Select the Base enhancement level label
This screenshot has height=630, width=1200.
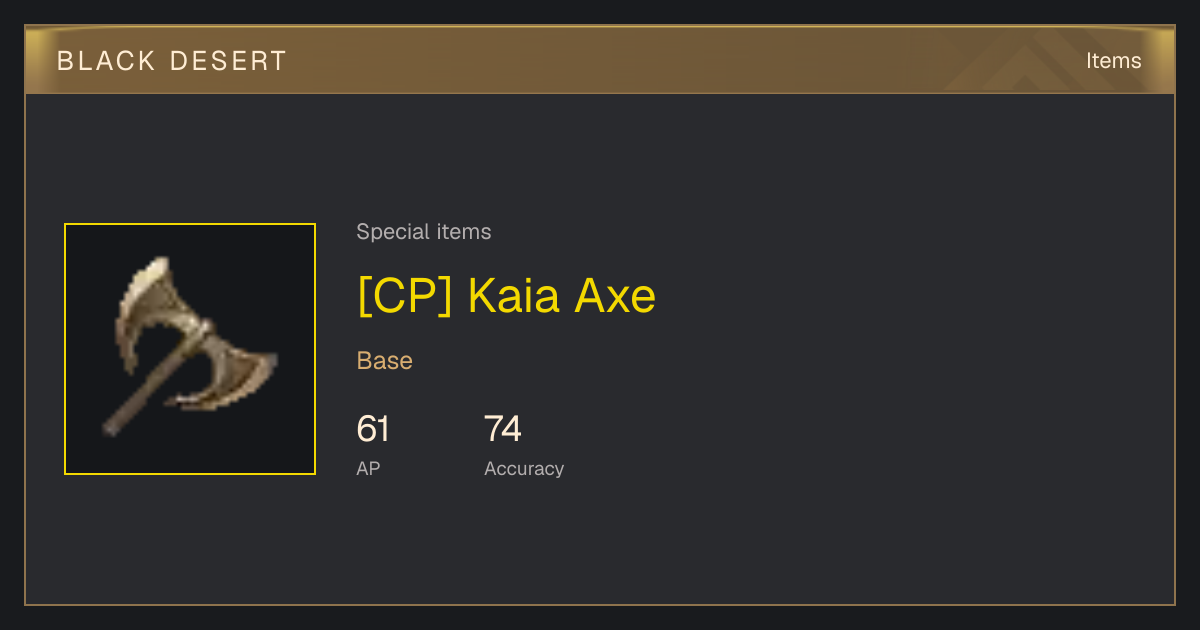click(x=385, y=361)
